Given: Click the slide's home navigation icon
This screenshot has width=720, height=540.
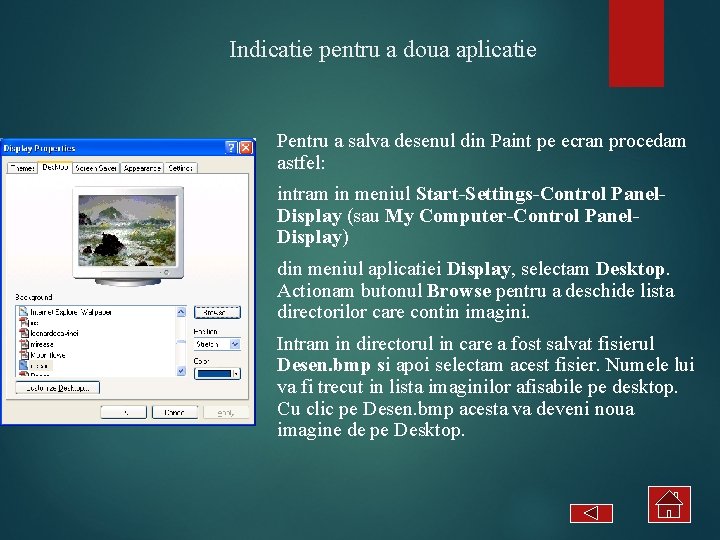Looking at the screenshot, I should (669, 504).
